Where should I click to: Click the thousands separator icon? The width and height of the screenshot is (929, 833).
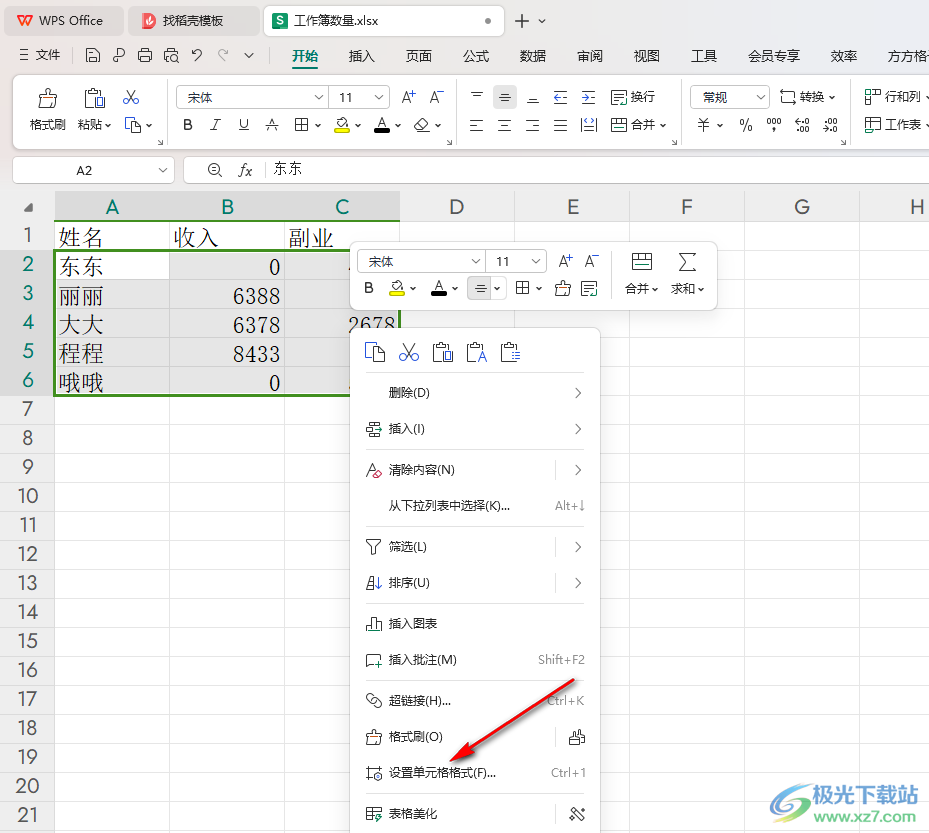pos(774,125)
